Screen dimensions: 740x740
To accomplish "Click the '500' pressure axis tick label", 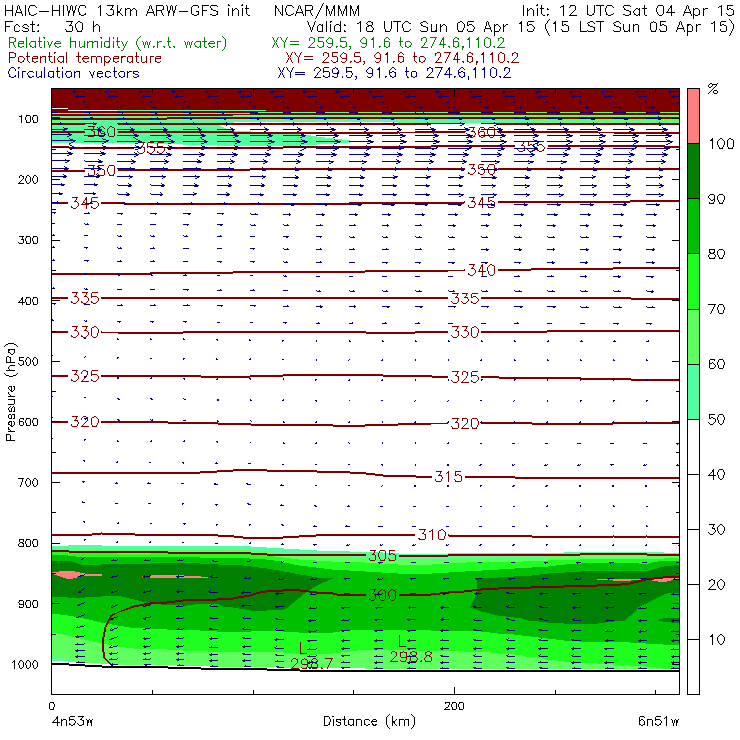I will pyautogui.click(x=28, y=362).
